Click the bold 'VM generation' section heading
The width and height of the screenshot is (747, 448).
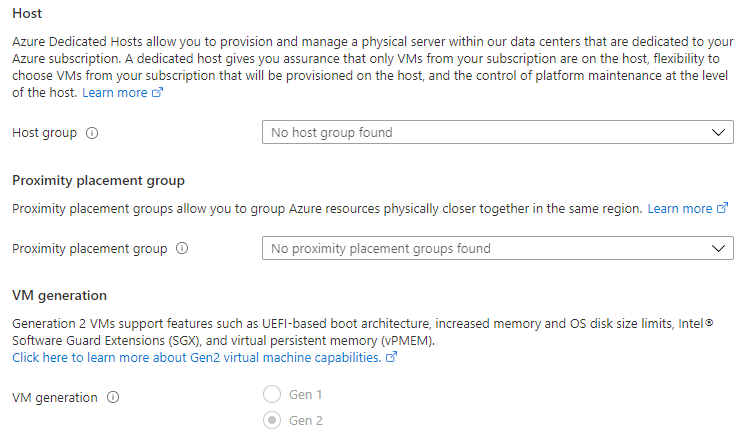[60, 295]
